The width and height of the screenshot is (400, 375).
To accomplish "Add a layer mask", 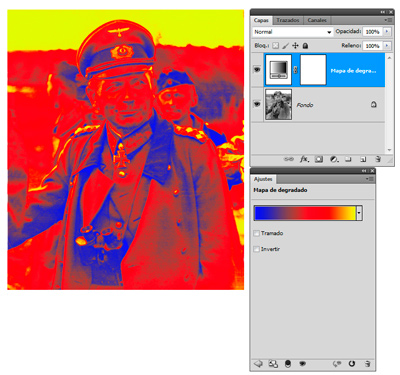I will pos(319,159).
